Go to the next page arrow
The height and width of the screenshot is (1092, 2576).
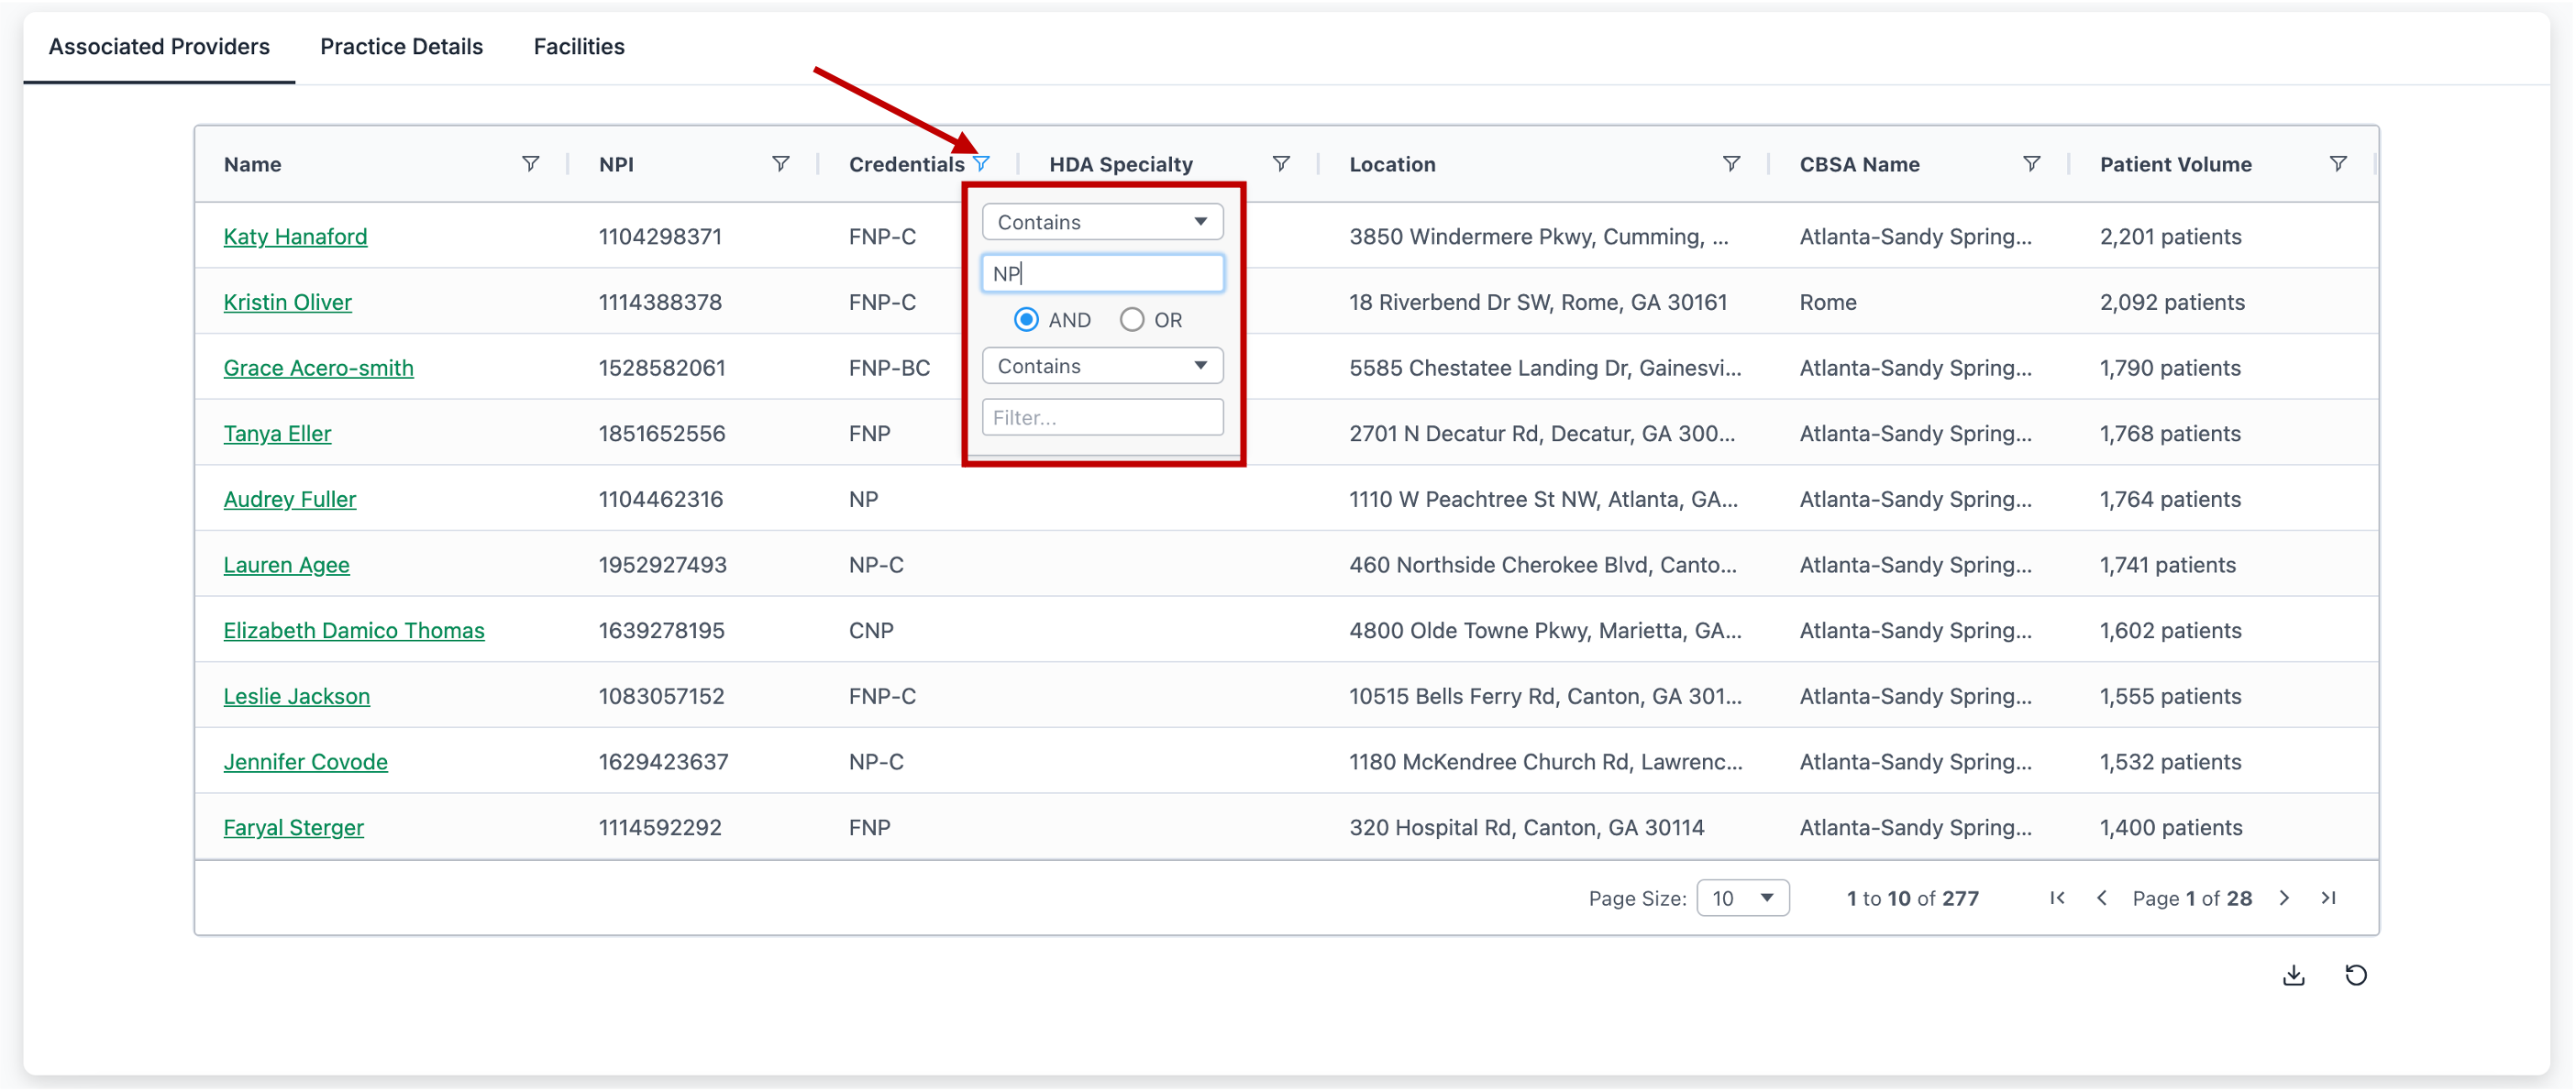tap(2284, 898)
